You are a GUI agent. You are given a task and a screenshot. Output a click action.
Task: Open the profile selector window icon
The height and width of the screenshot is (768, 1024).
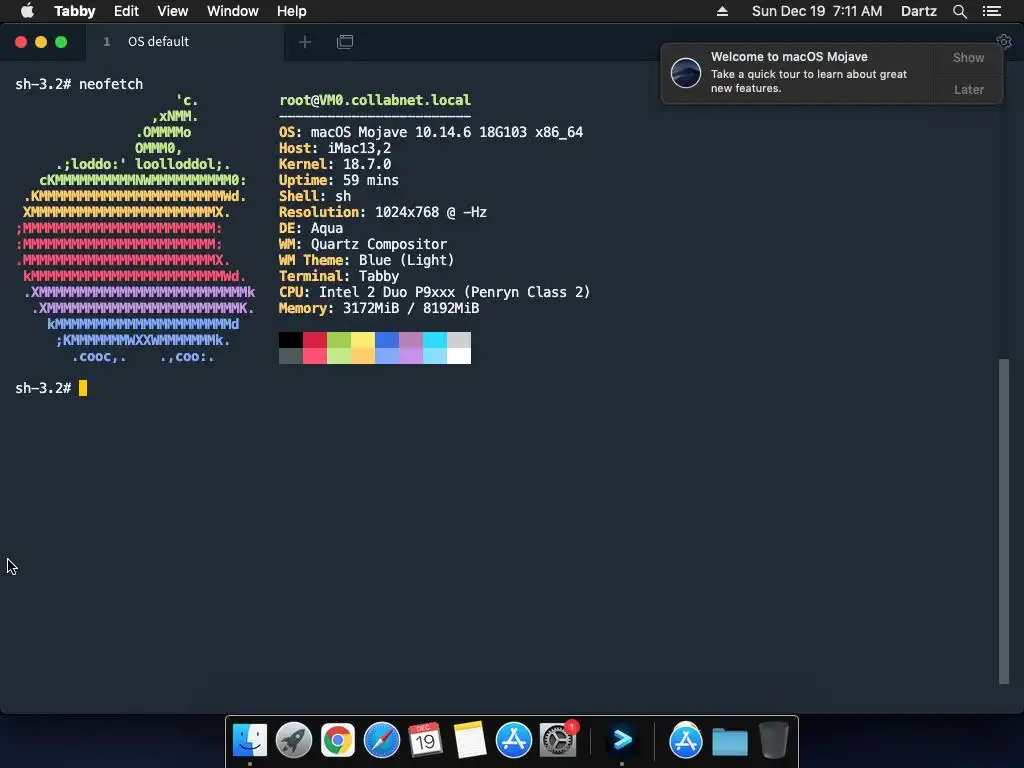[345, 42]
